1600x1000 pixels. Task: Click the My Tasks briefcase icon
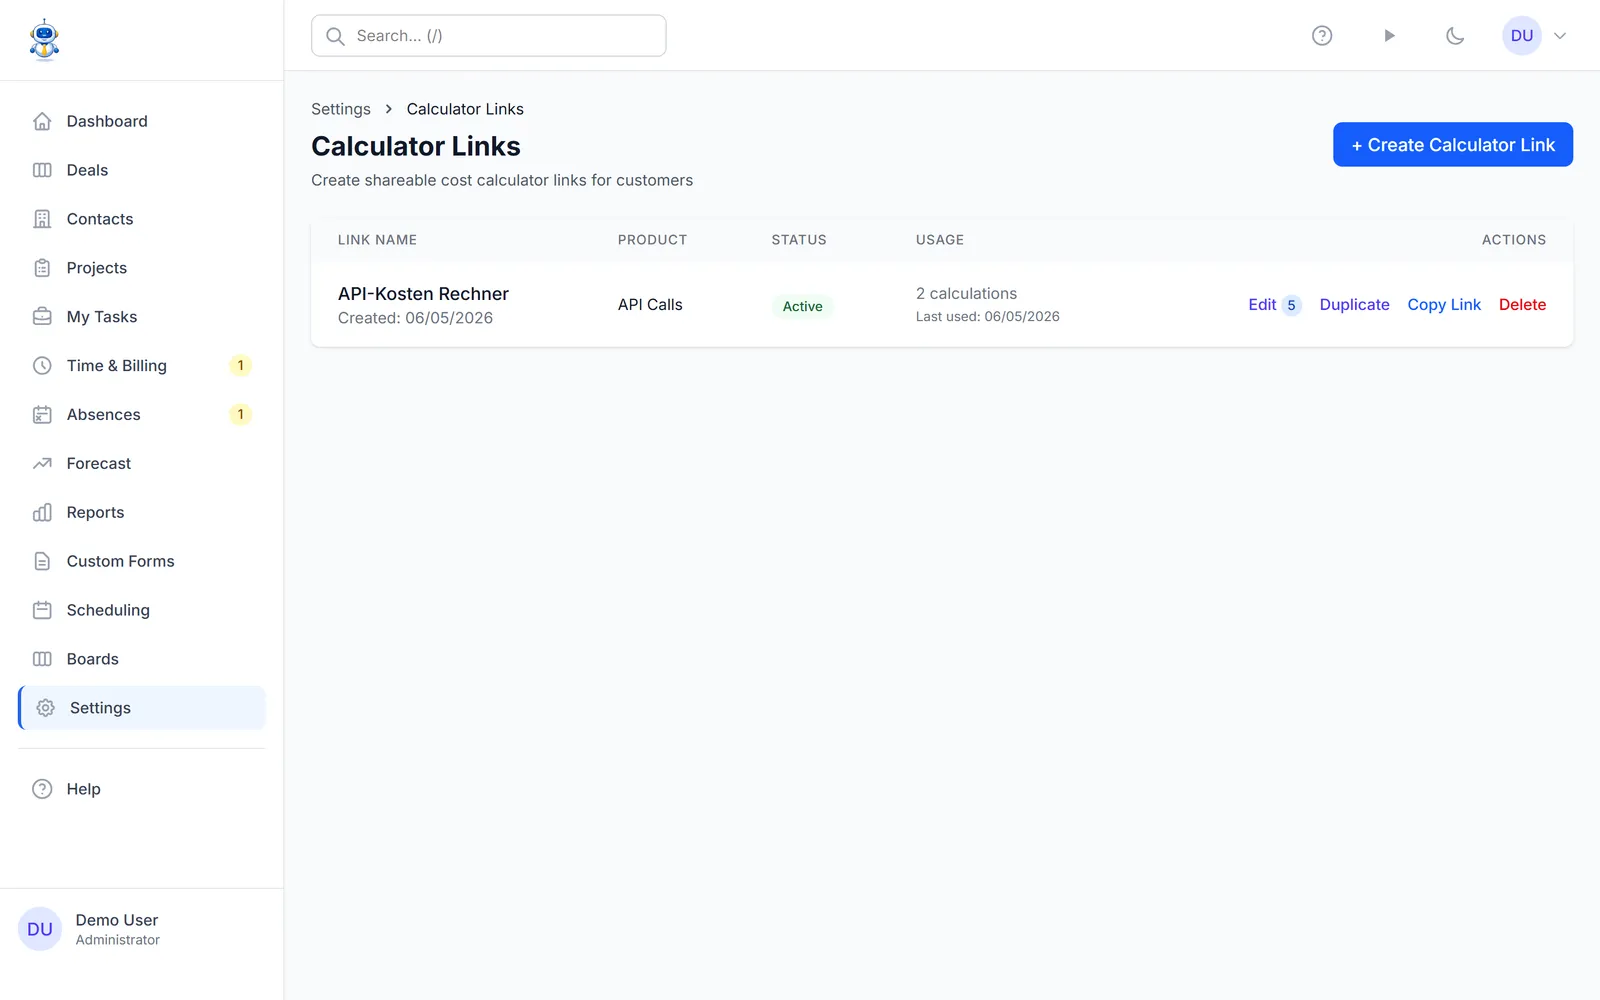pos(42,317)
